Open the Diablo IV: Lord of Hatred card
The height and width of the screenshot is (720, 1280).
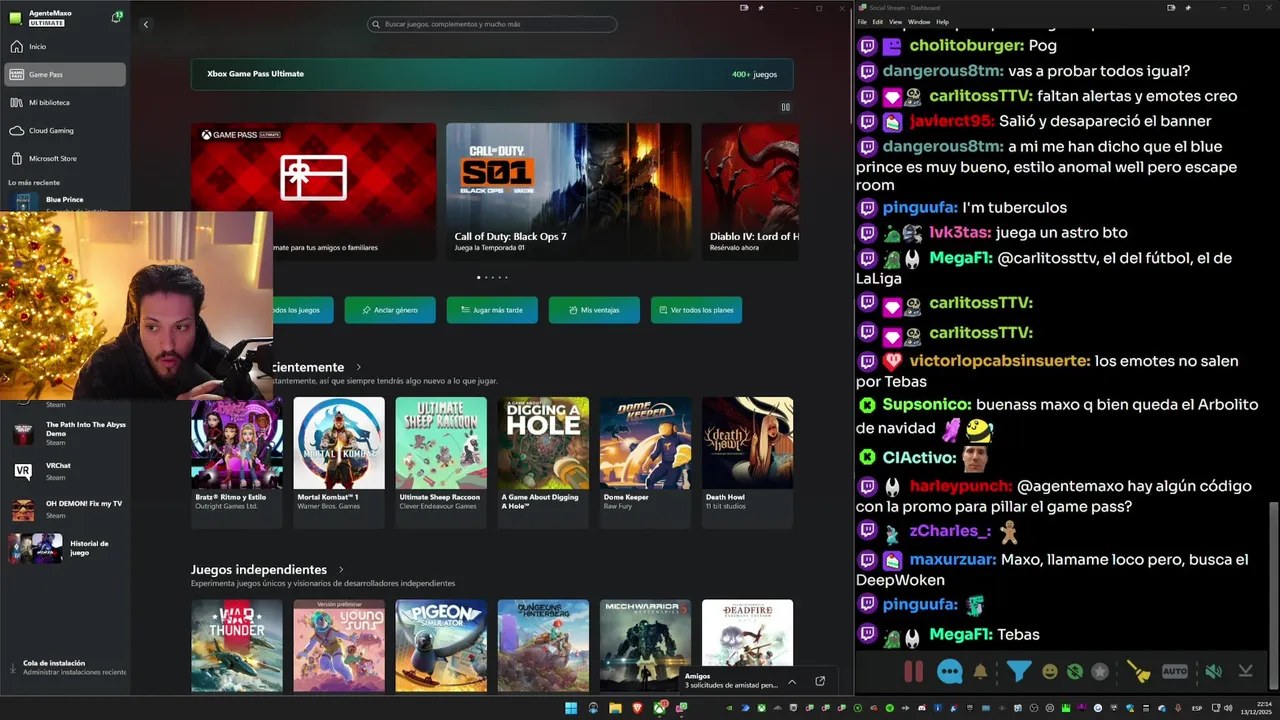coord(750,191)
